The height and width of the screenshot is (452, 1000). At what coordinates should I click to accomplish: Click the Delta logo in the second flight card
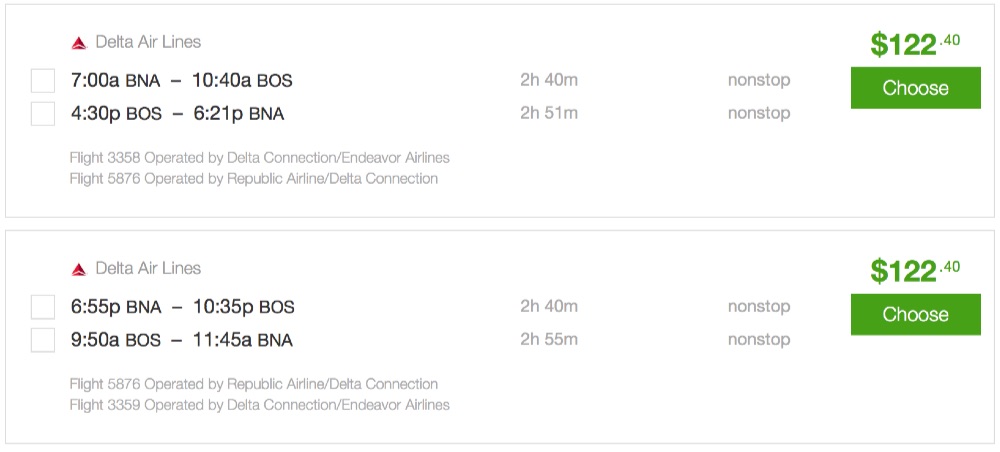click(x=79, y=269)
